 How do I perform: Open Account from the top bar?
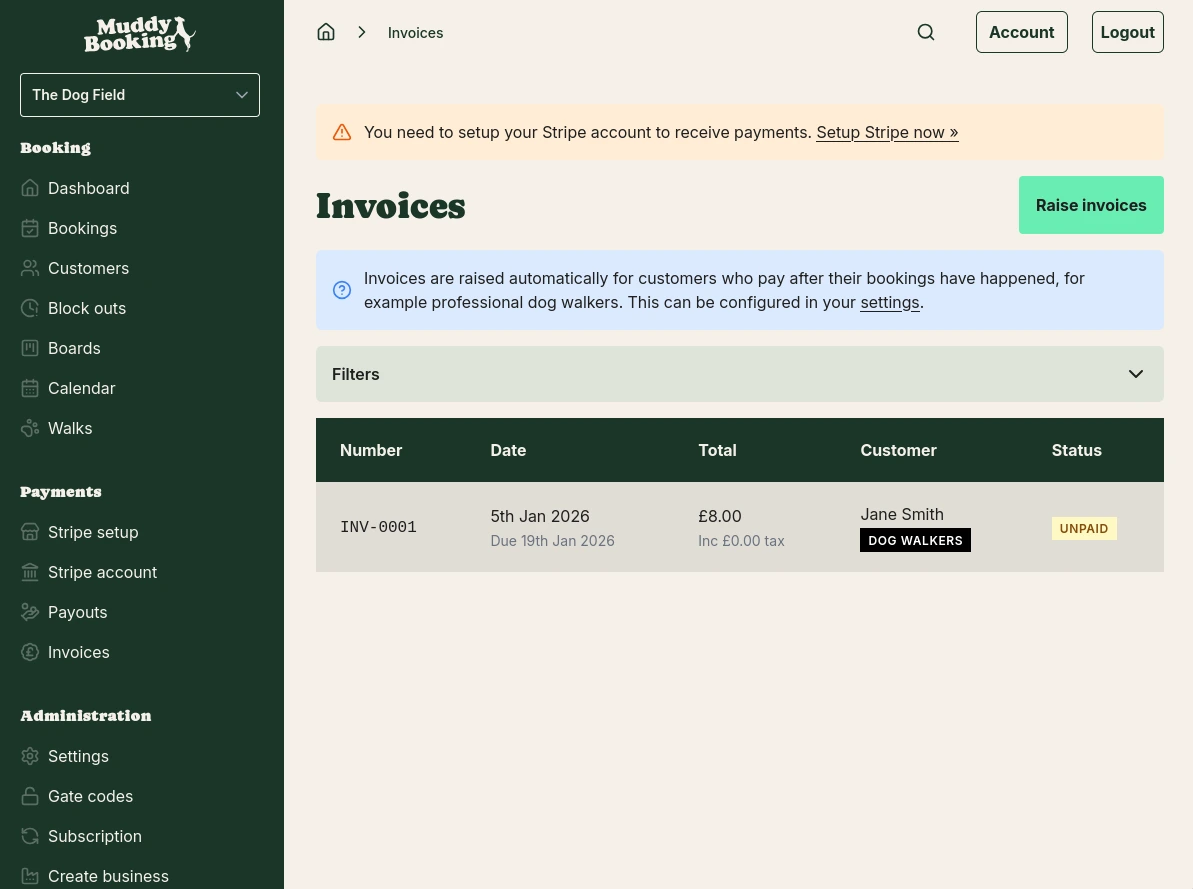click(1021, 32)
